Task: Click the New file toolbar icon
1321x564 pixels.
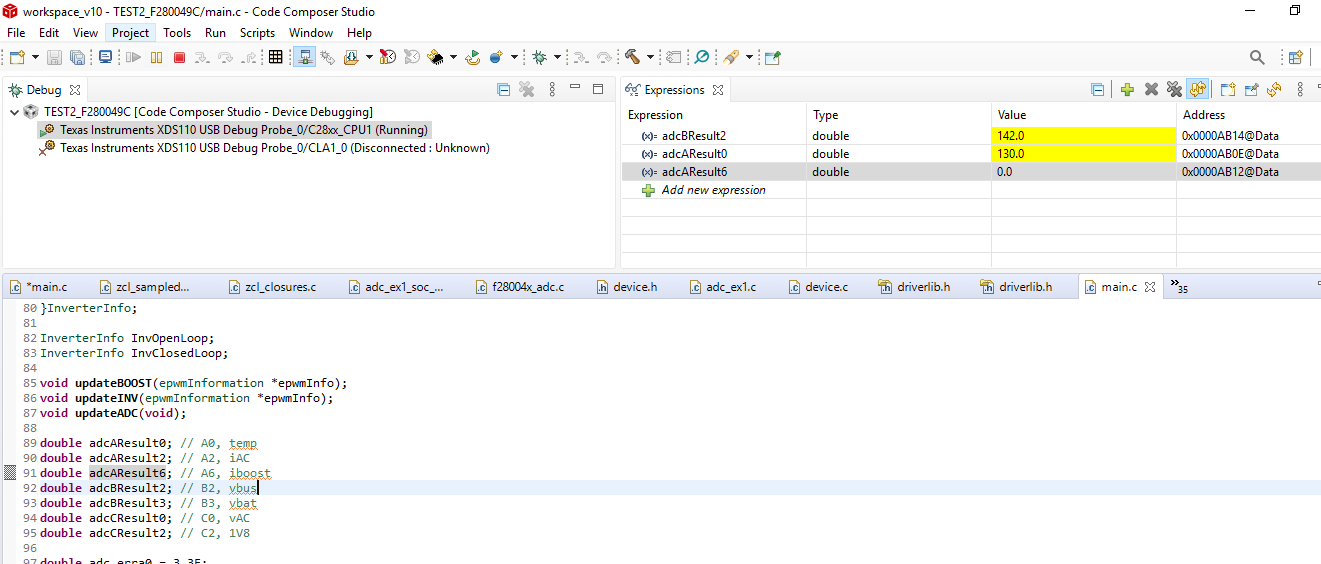Action: (16, 57)
